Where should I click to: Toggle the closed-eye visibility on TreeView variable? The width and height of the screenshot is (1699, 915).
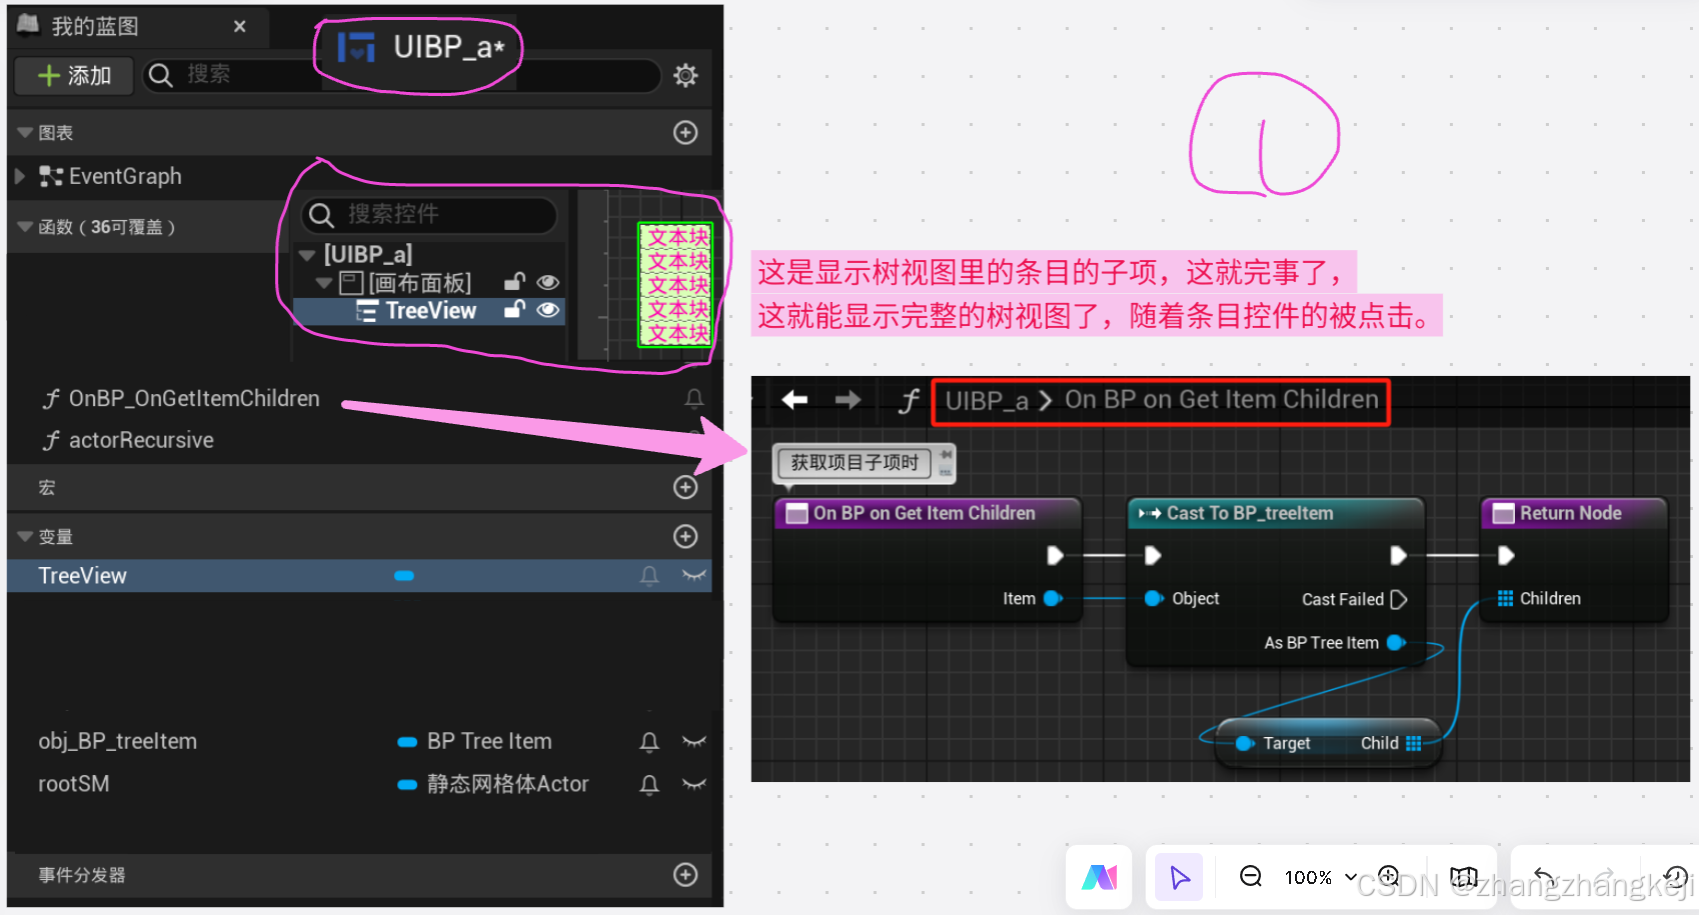(694, 575)
